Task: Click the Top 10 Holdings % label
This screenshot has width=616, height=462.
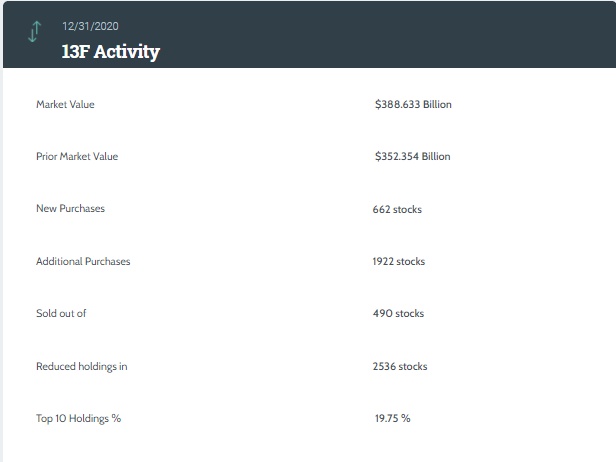Action: pos(78,419)
